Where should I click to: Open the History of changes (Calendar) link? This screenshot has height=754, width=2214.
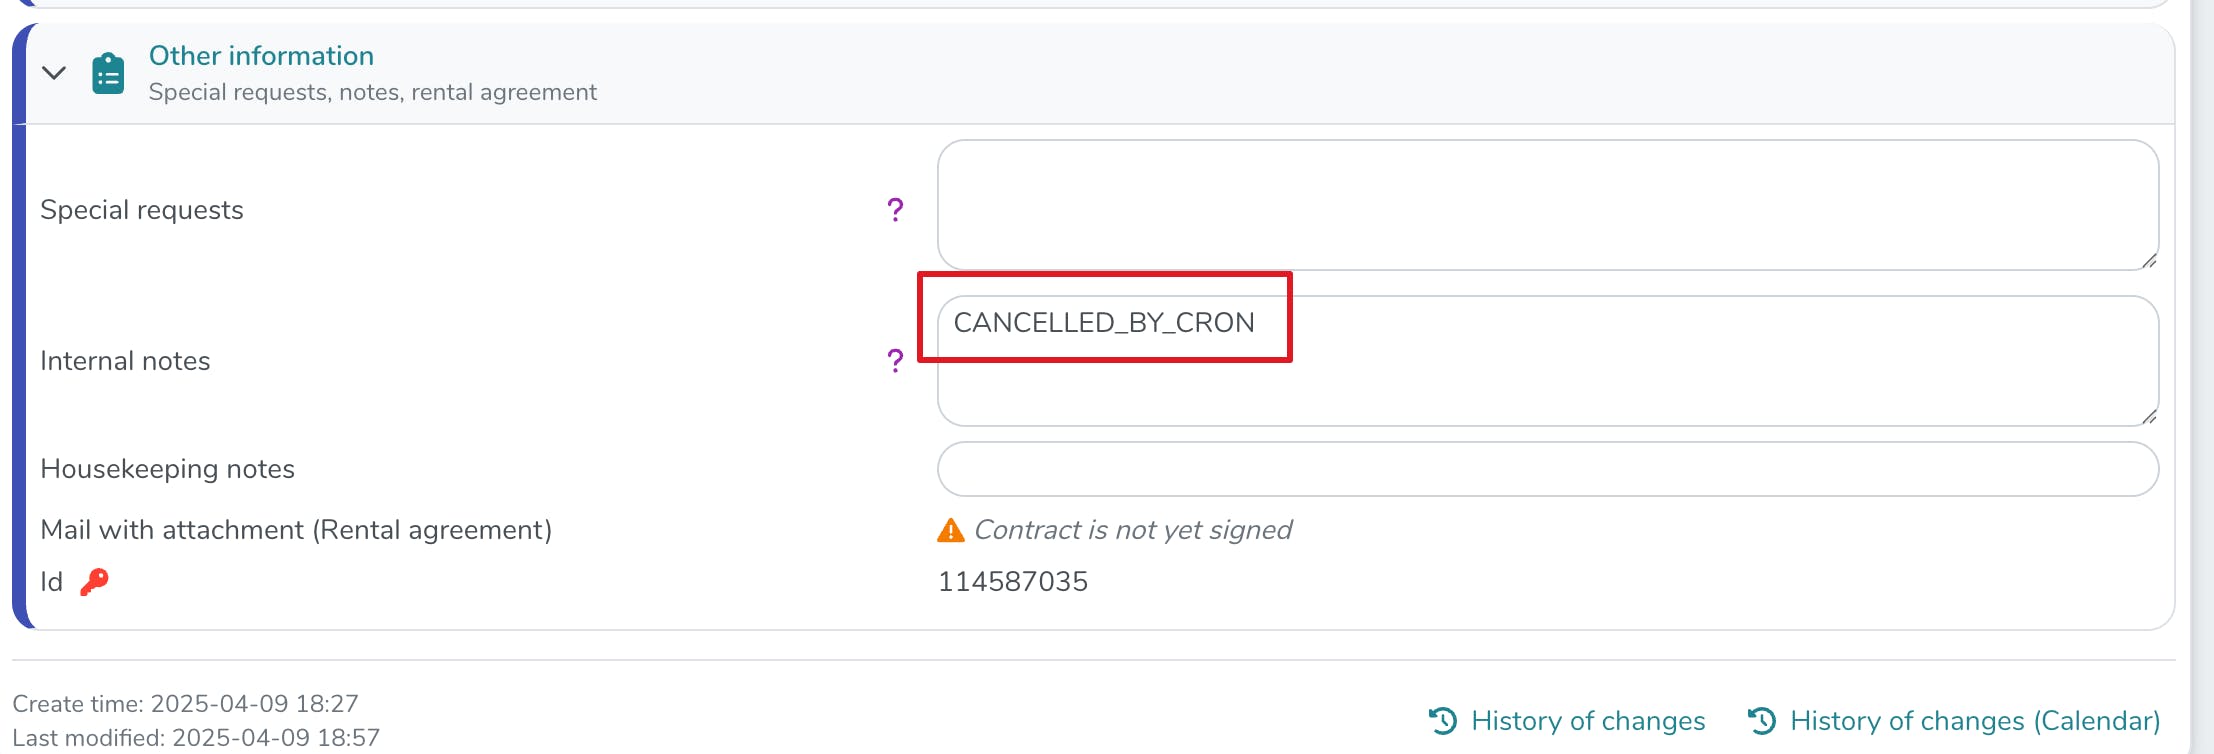[x=1974, y=721]
